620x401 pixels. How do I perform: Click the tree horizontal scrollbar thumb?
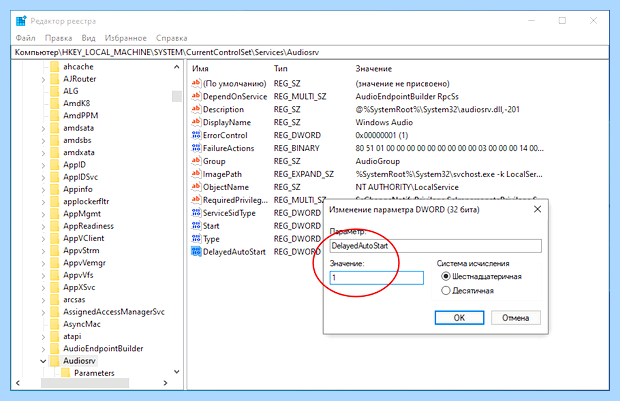click(x=85, y=383)
